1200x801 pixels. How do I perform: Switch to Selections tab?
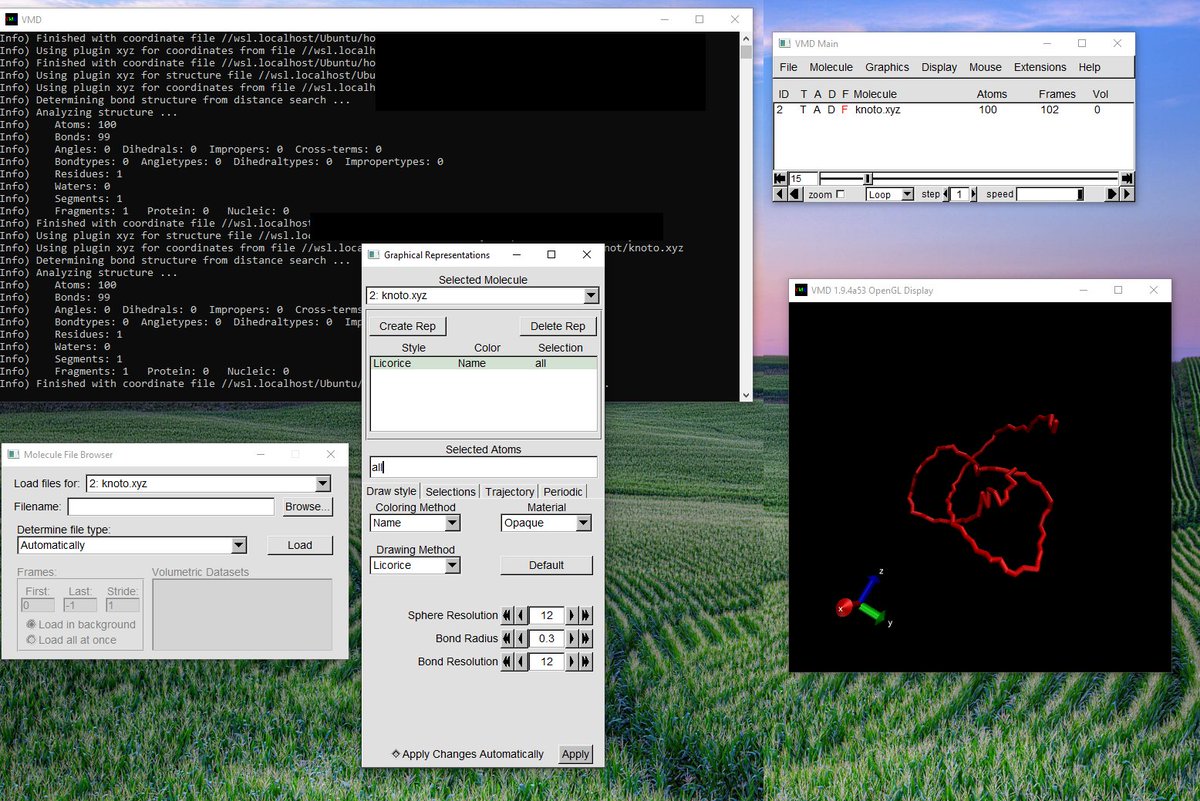[450, 491]
